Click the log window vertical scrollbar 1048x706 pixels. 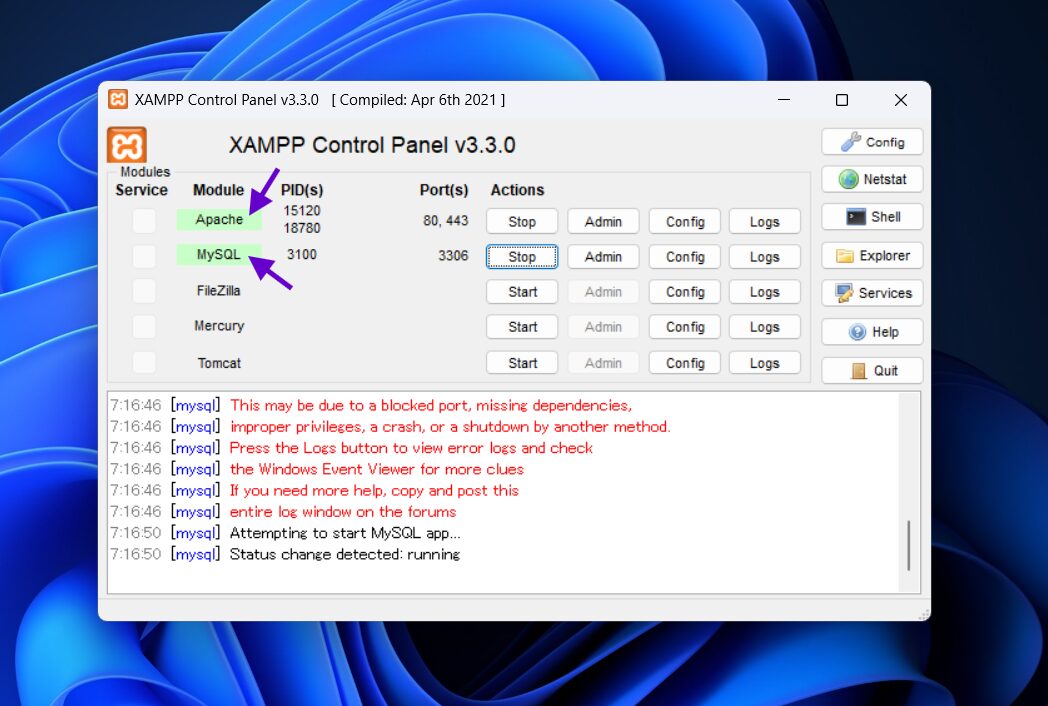908,544
